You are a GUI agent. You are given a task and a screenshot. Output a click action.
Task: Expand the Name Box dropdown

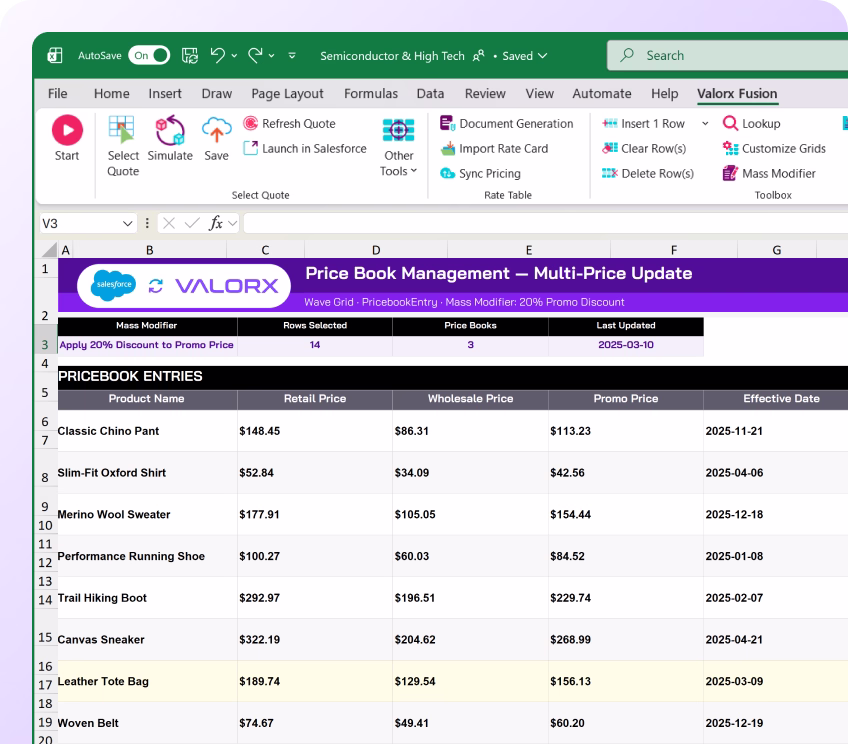(127, 223)
